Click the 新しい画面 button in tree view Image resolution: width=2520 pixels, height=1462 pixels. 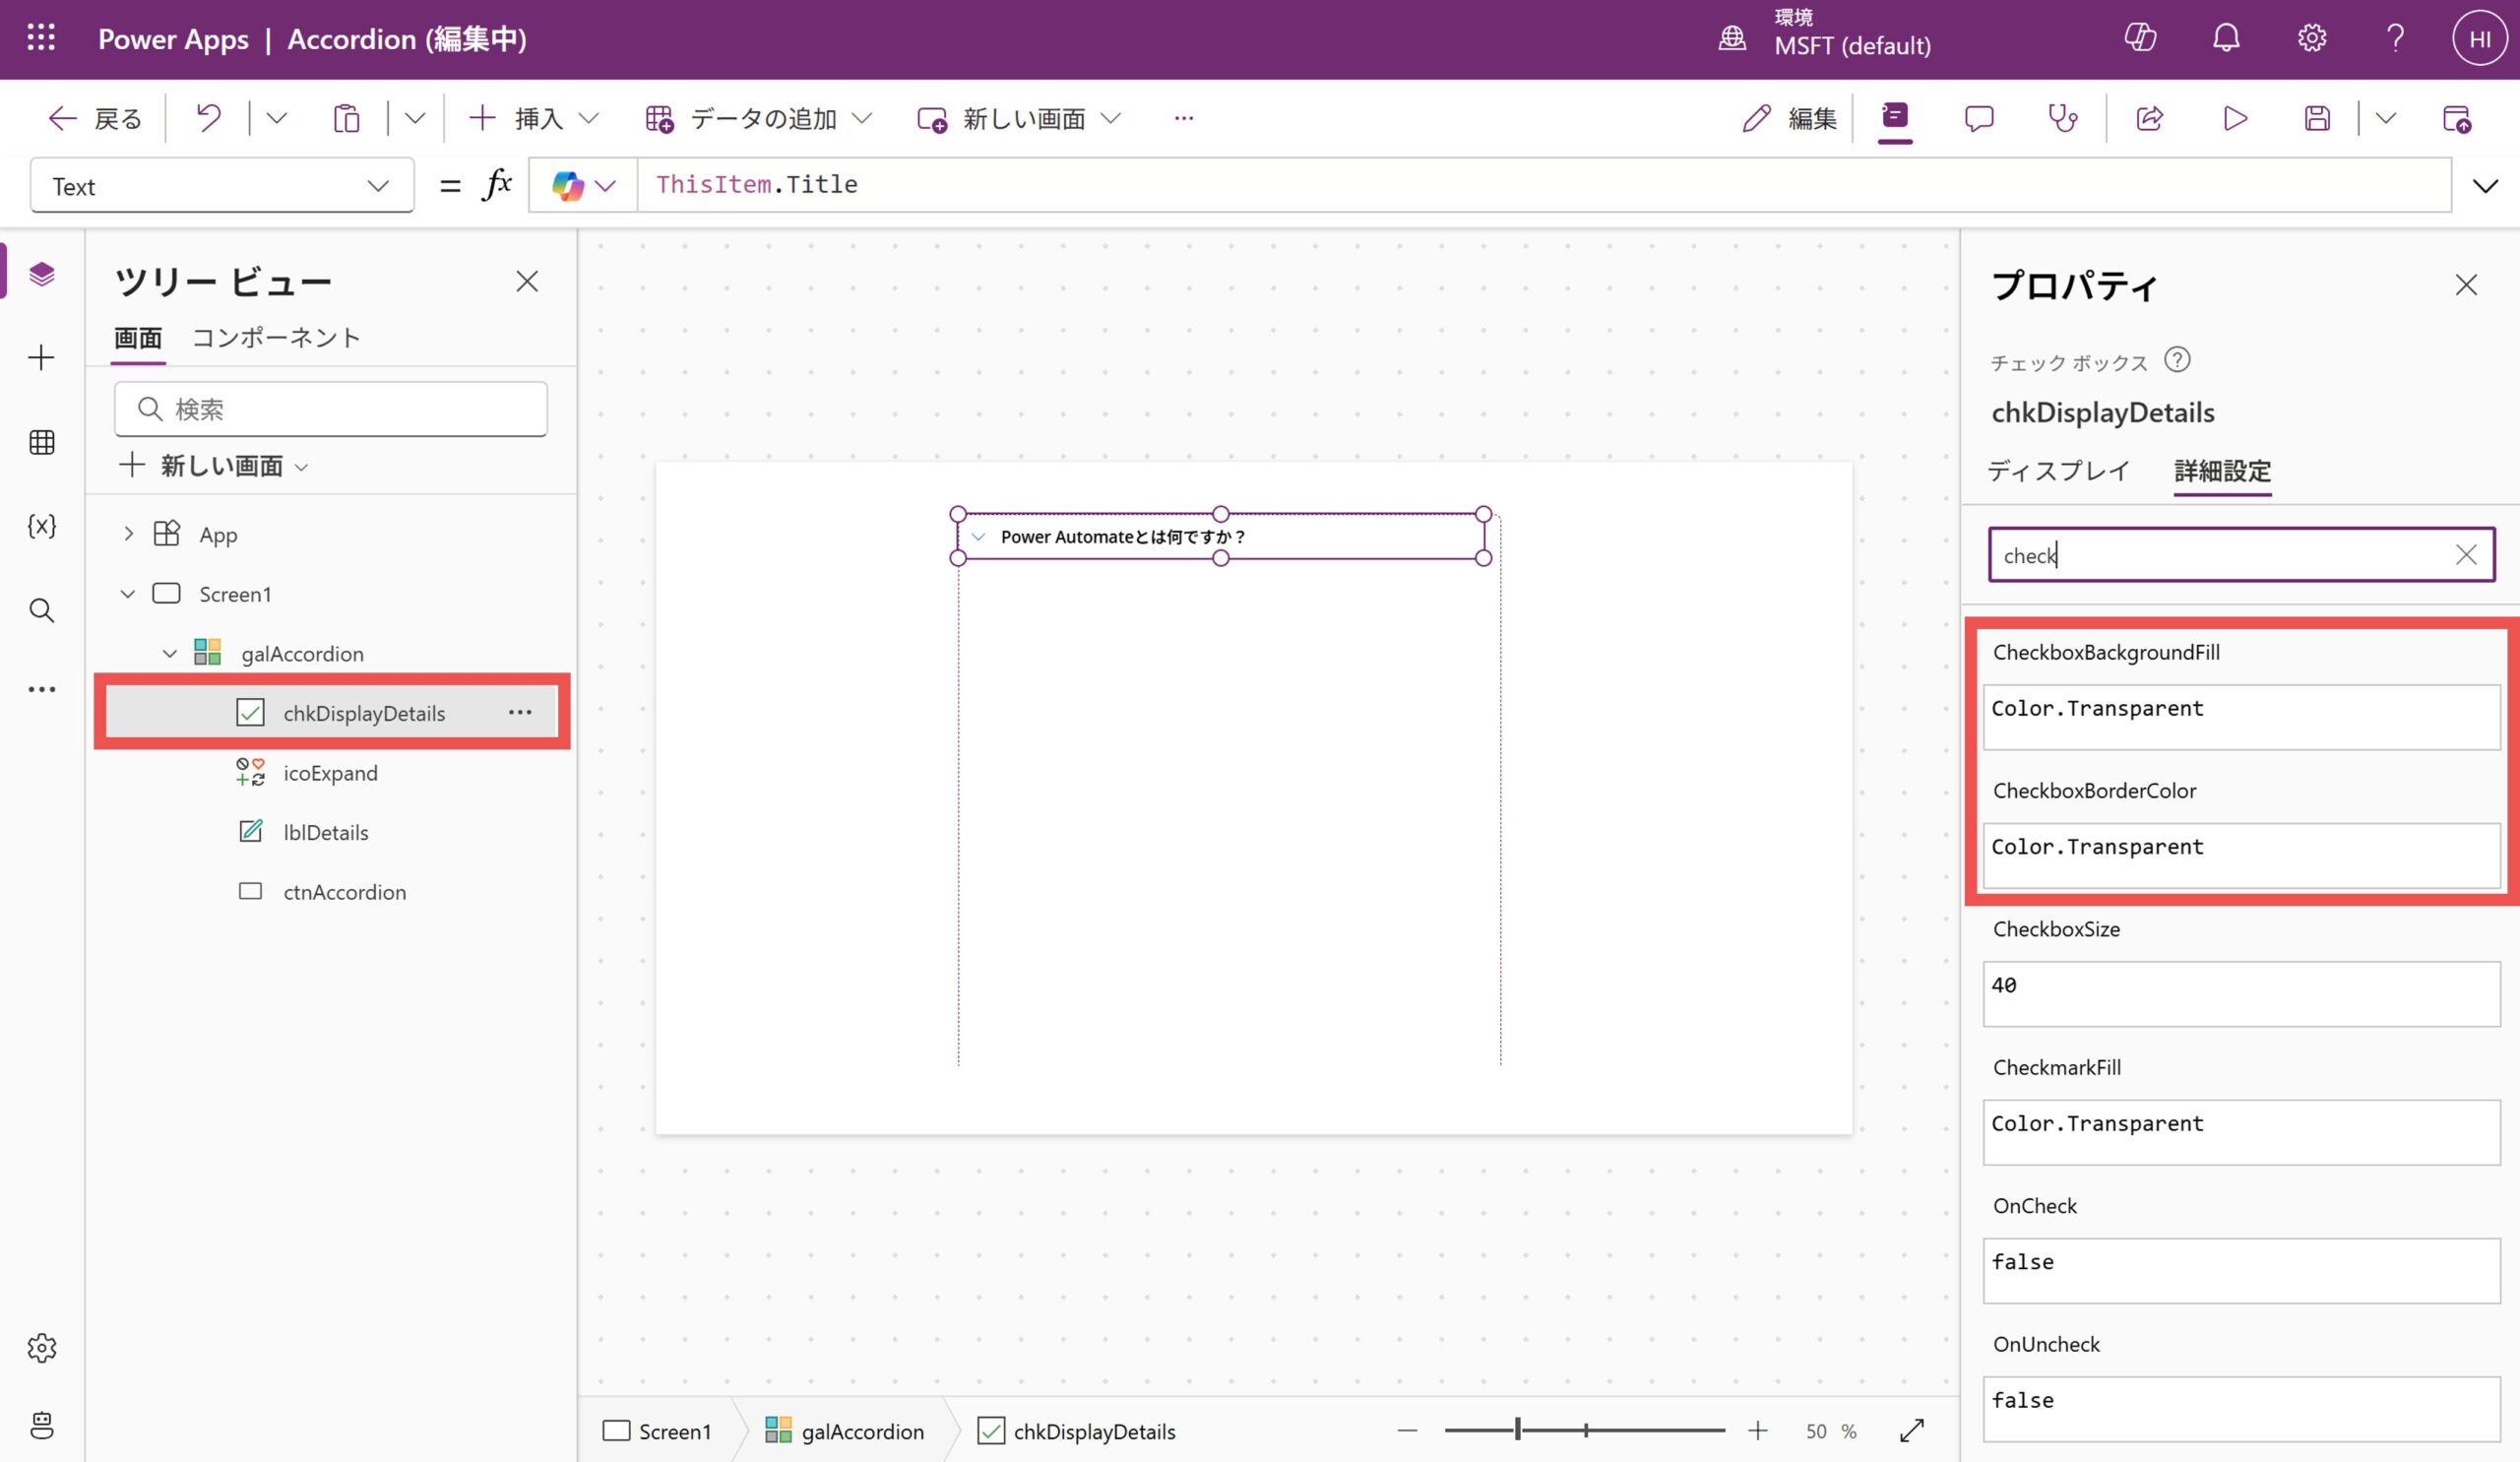tap(213, 466)
